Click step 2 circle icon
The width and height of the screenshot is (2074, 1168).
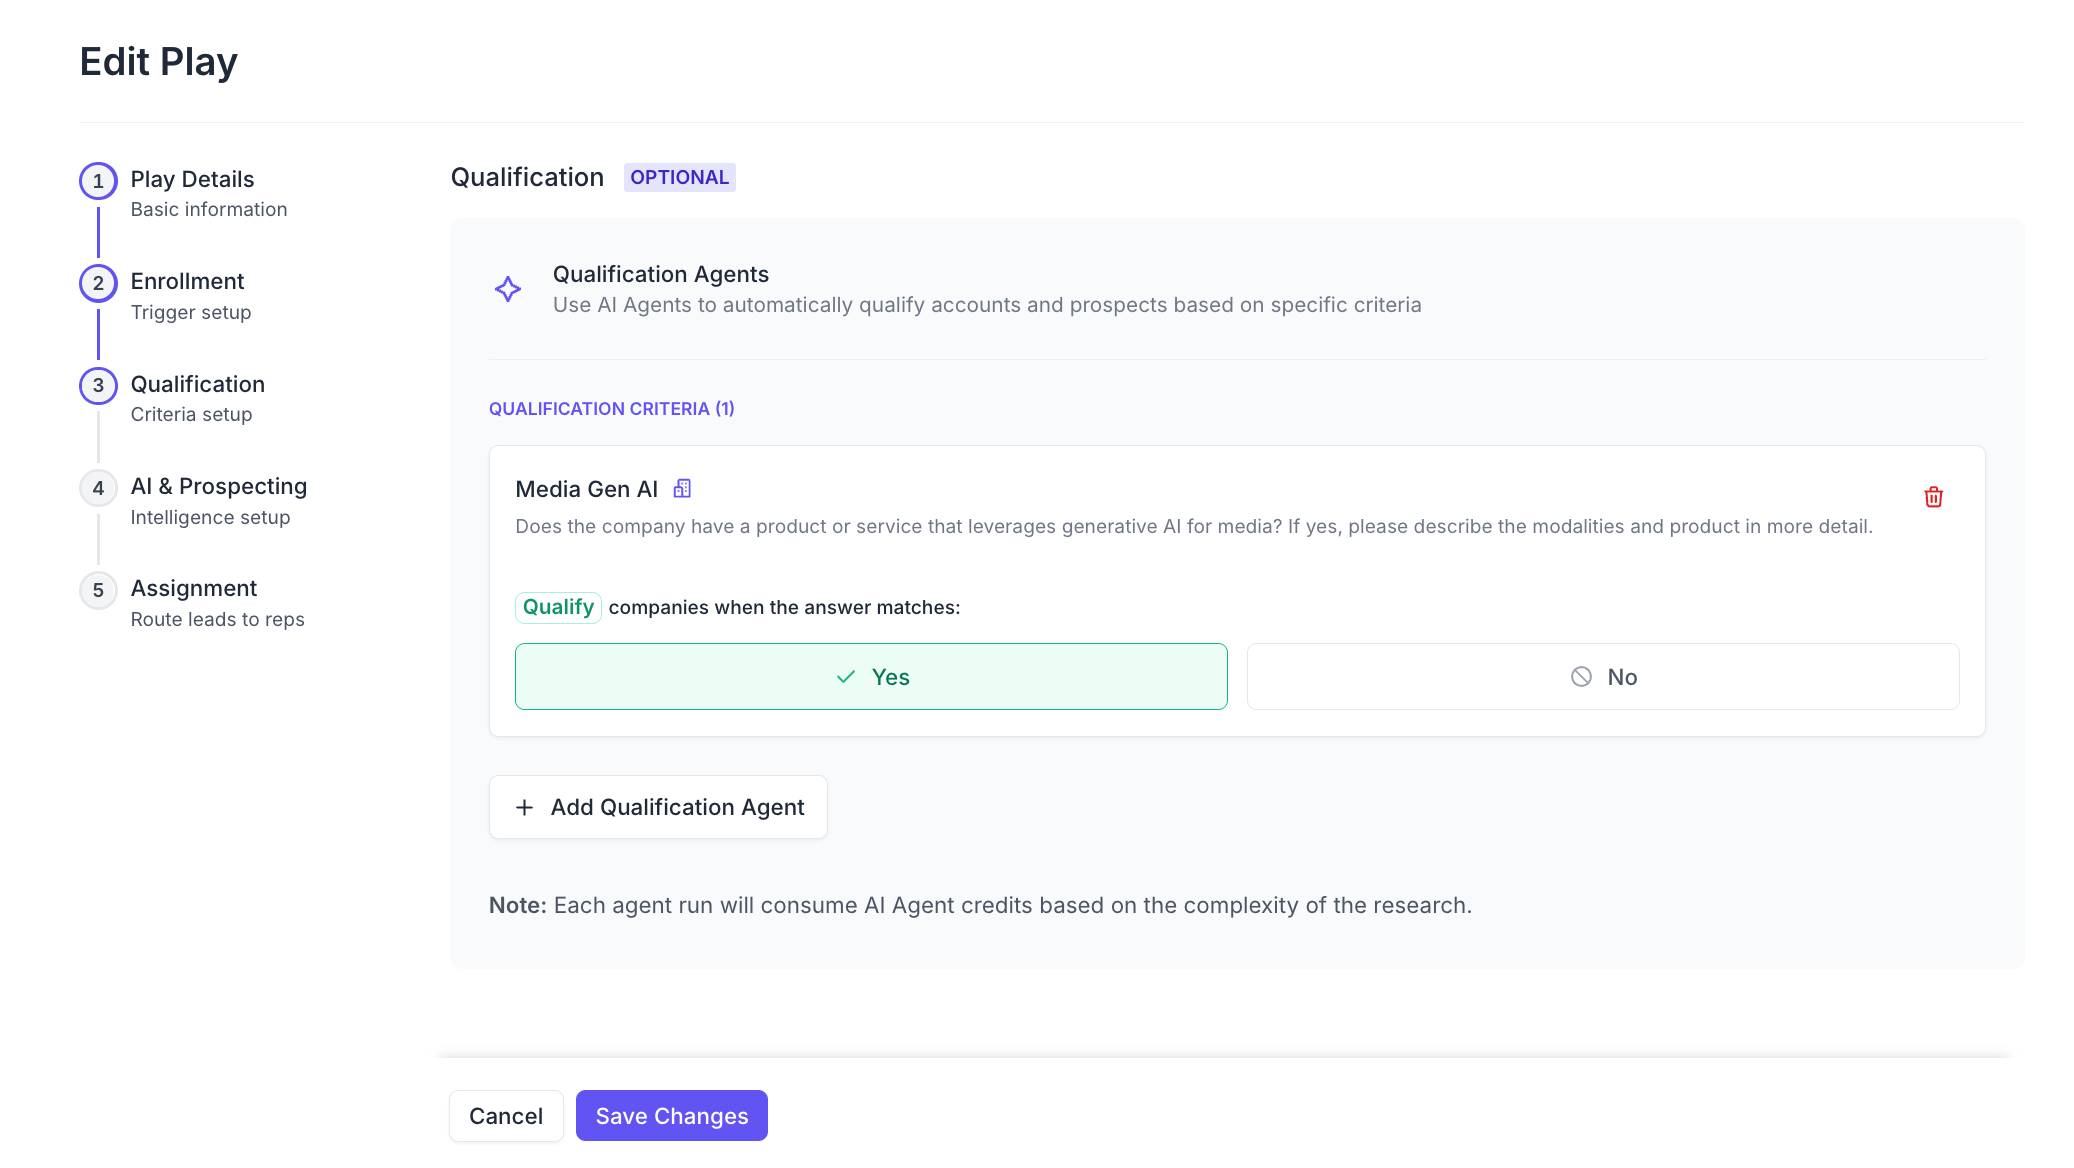point(98,283)
